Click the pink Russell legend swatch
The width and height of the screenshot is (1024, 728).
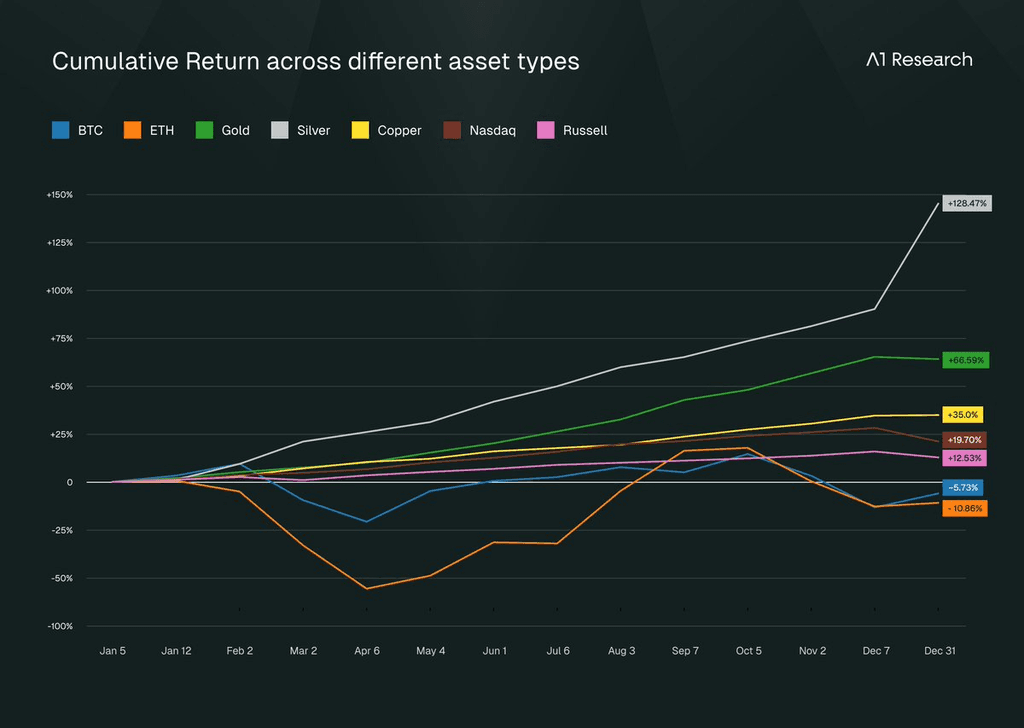(x=545, y=130)
